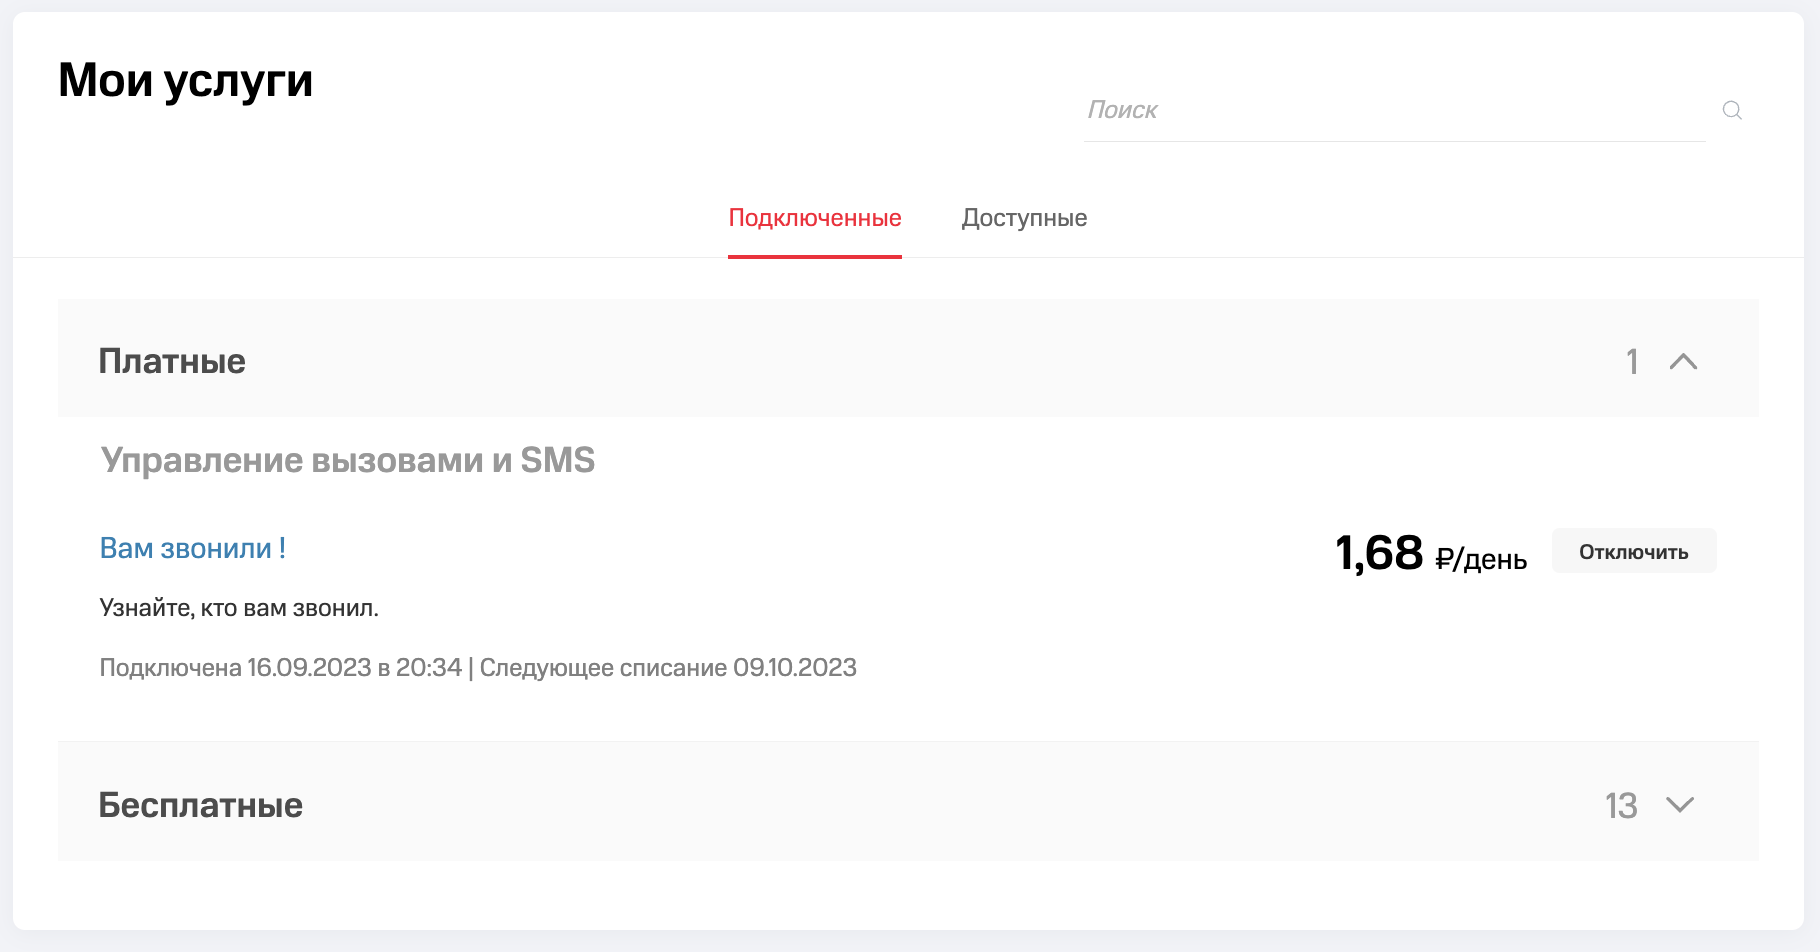Click the Мои услуги page heading

186,81
